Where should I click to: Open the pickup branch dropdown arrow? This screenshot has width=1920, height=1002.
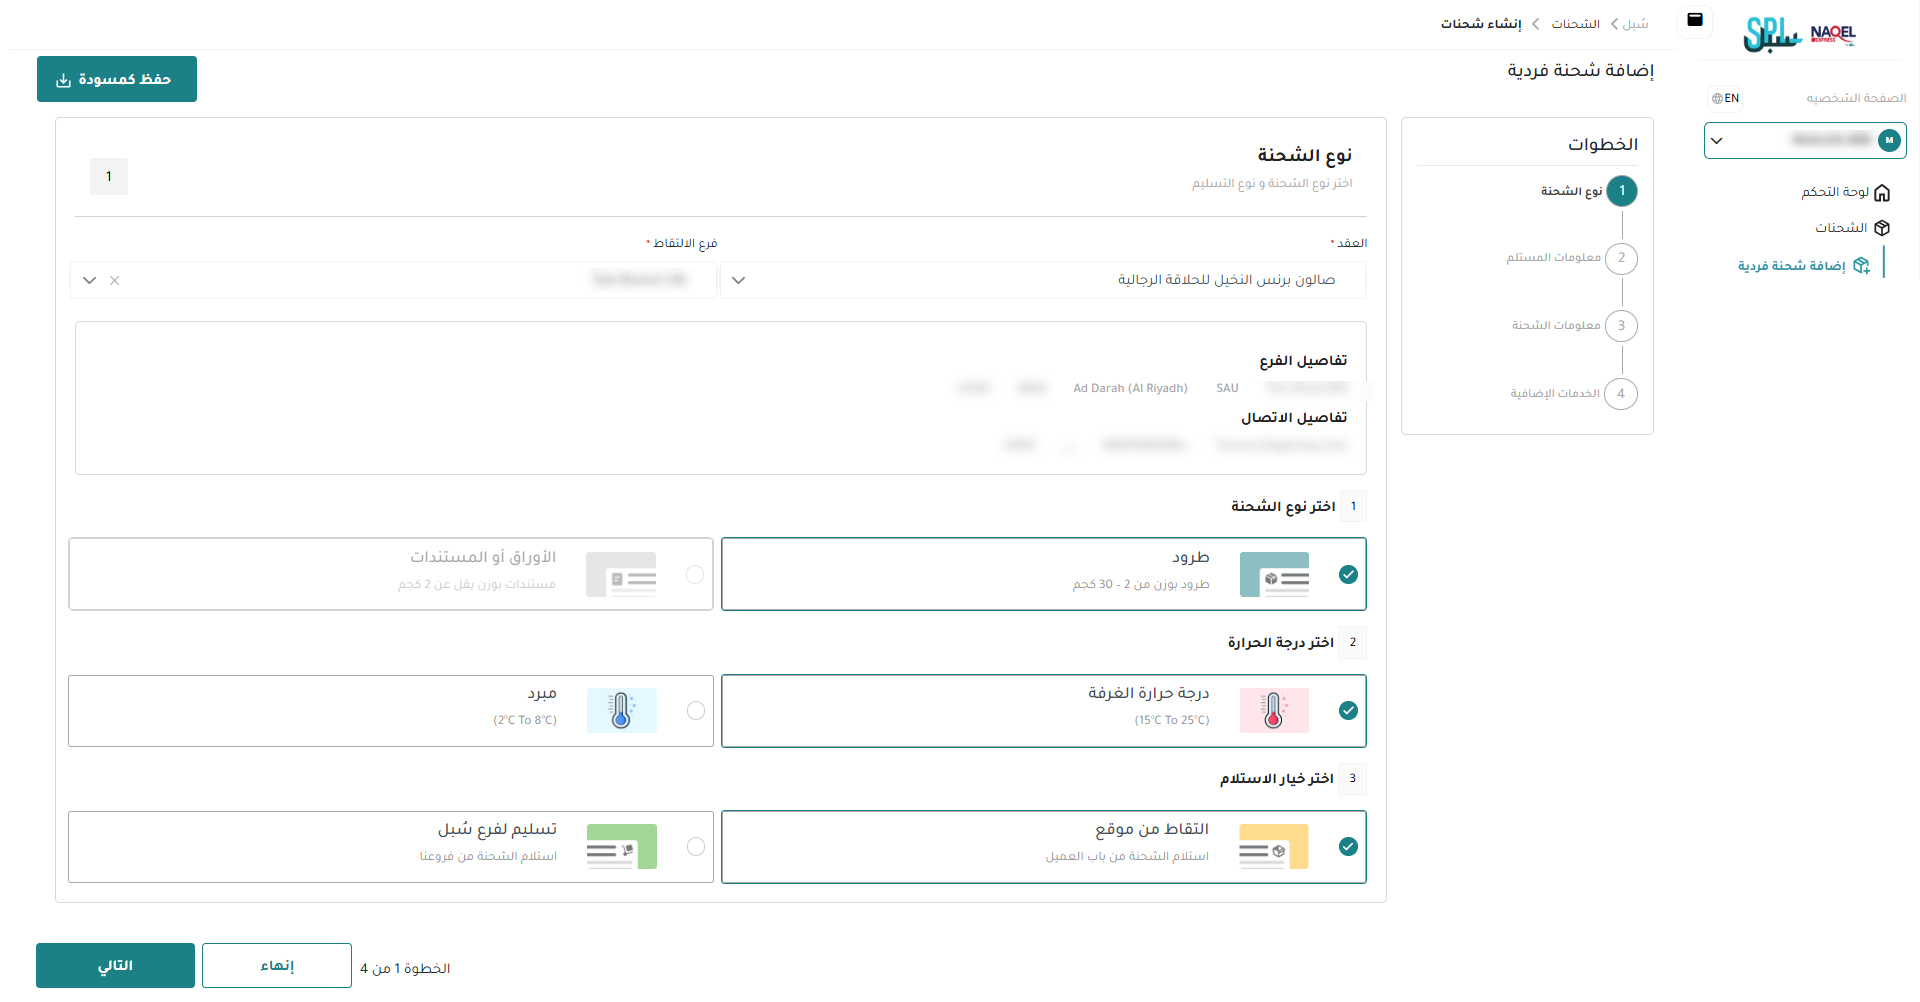[89, 281]
